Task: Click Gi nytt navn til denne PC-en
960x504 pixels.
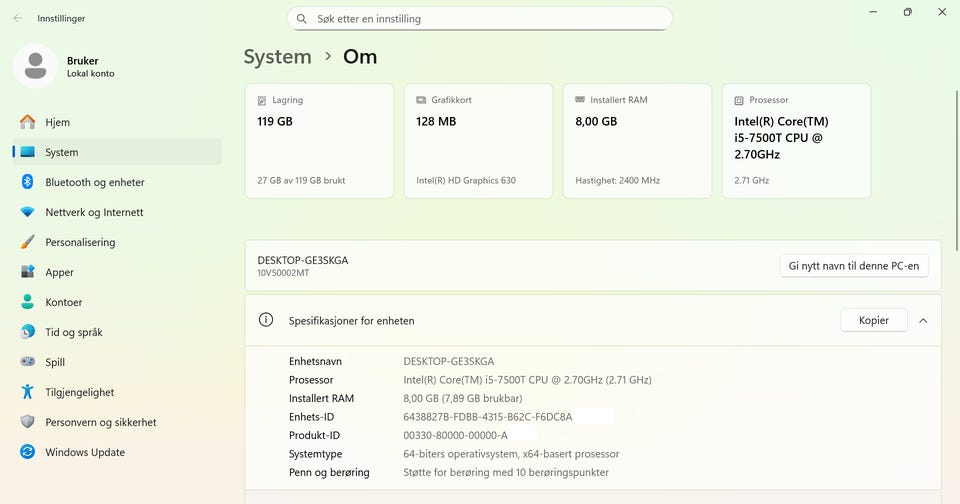Action: point(854,266)
